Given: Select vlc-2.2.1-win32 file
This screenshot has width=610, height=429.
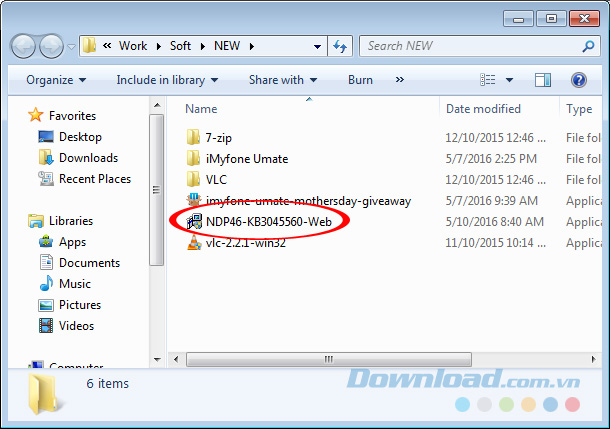Looking at the screenshot, I should point(245,243).
